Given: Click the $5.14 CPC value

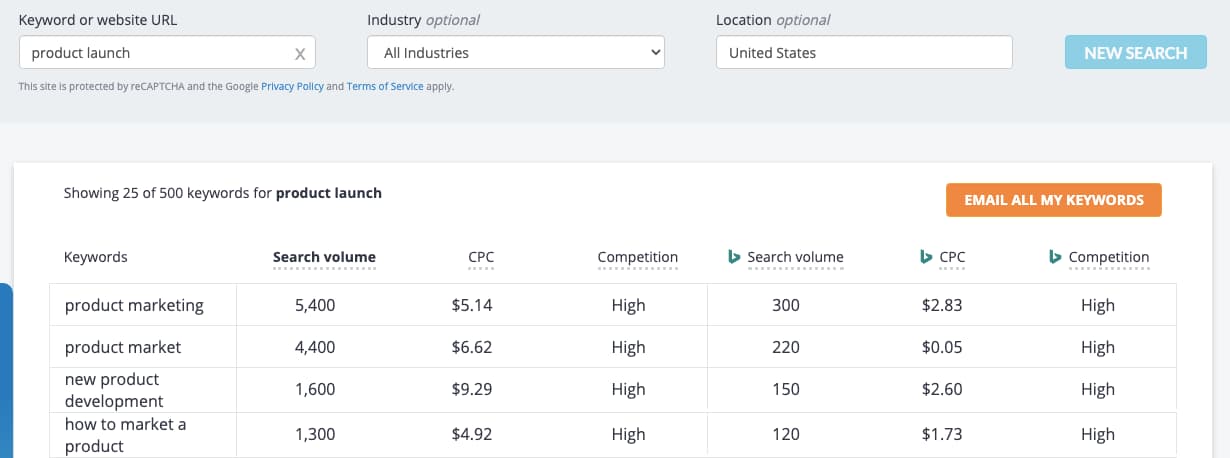Looking at the screenshot, I should [x=472, y=305].
